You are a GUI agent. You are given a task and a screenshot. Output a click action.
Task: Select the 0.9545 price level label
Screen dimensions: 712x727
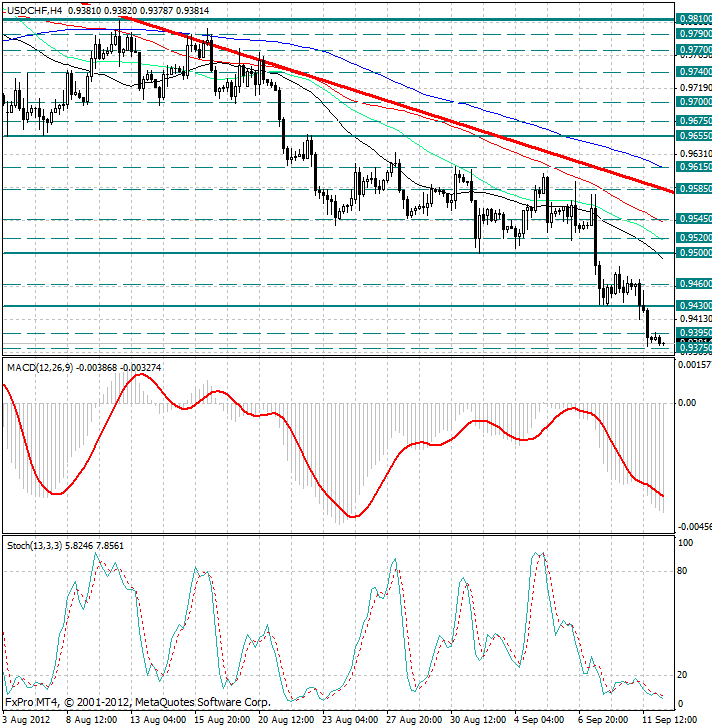(694, 219)
